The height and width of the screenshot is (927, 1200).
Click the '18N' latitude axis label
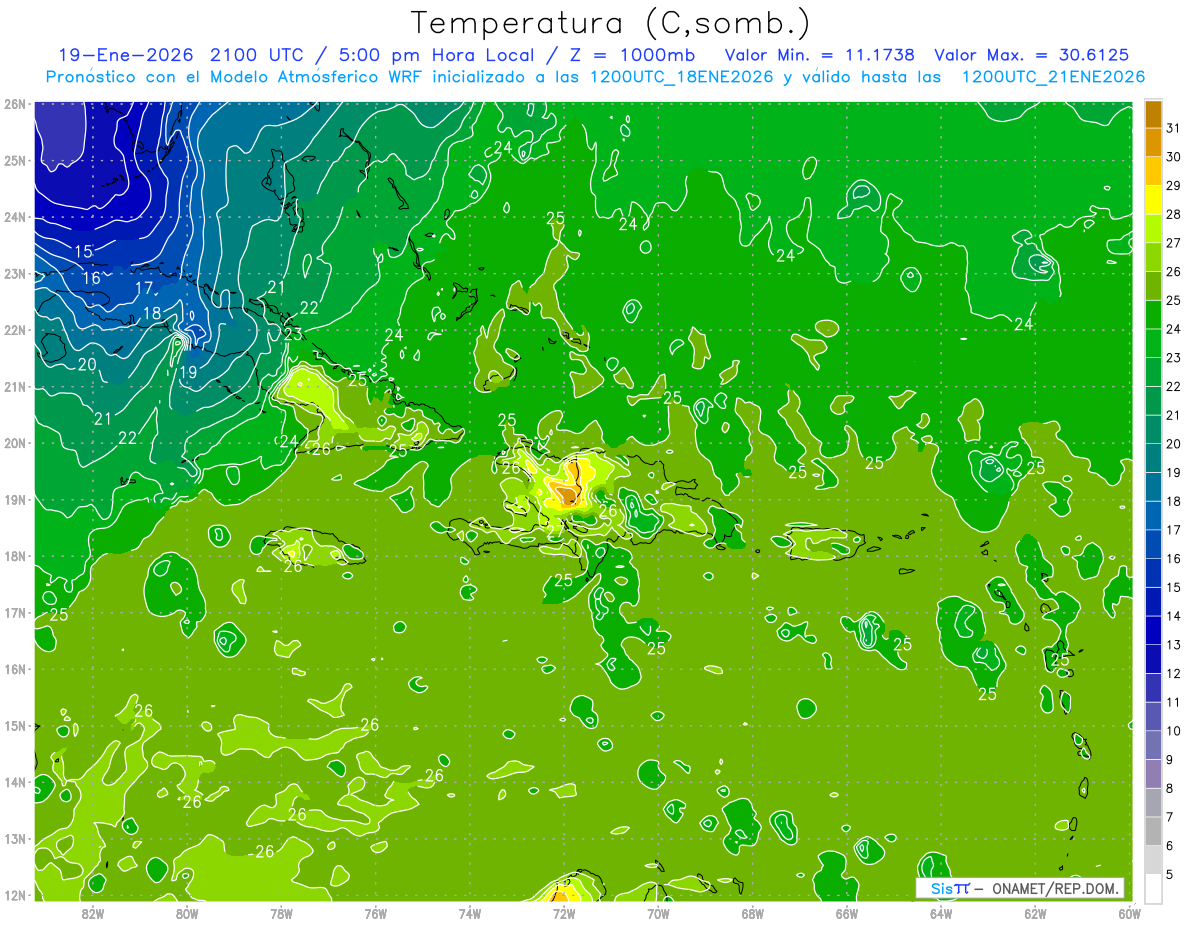pos(15,556)
